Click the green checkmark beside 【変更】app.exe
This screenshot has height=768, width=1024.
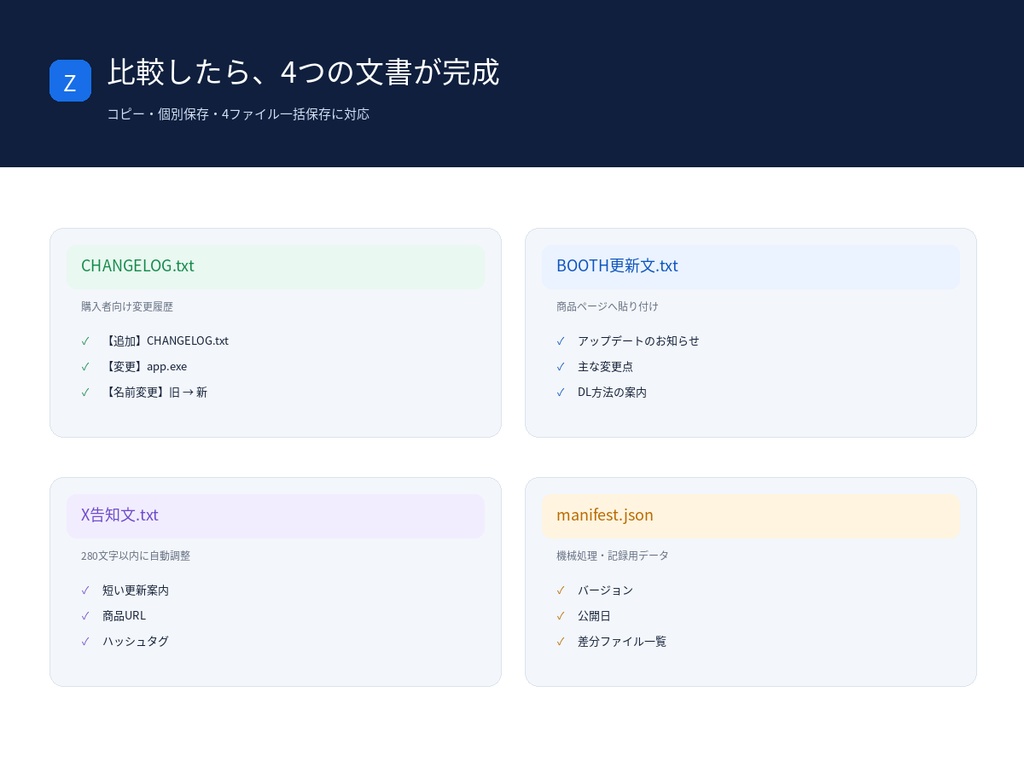click(x=86, y=366)
